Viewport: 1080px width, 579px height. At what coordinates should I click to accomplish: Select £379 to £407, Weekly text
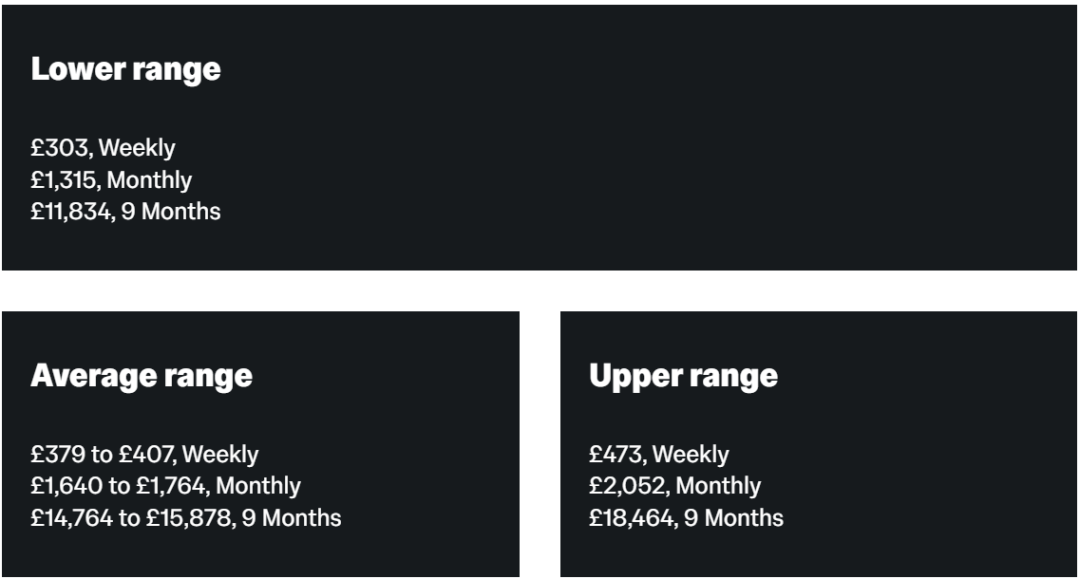pos(145,454)
